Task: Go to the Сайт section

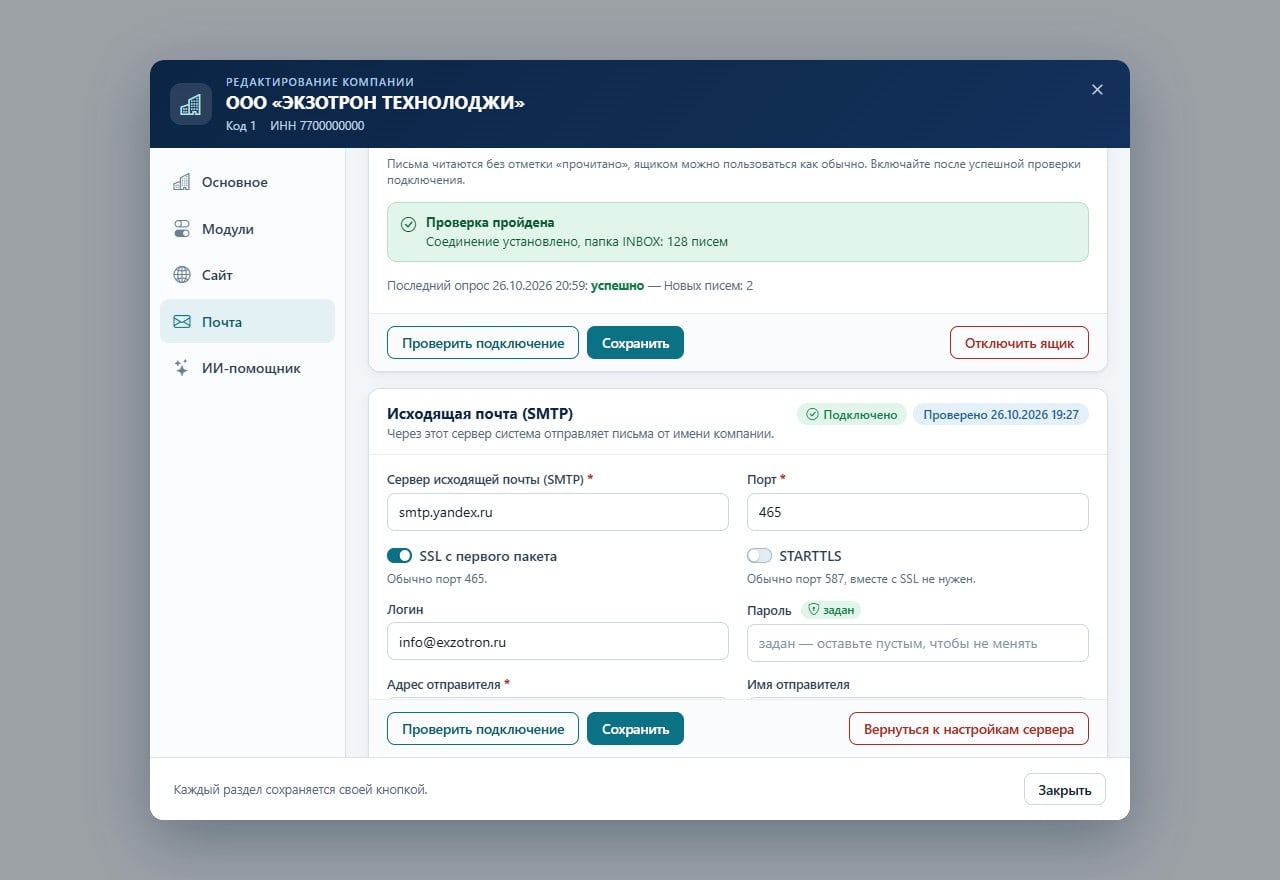Action: [247, 275]
